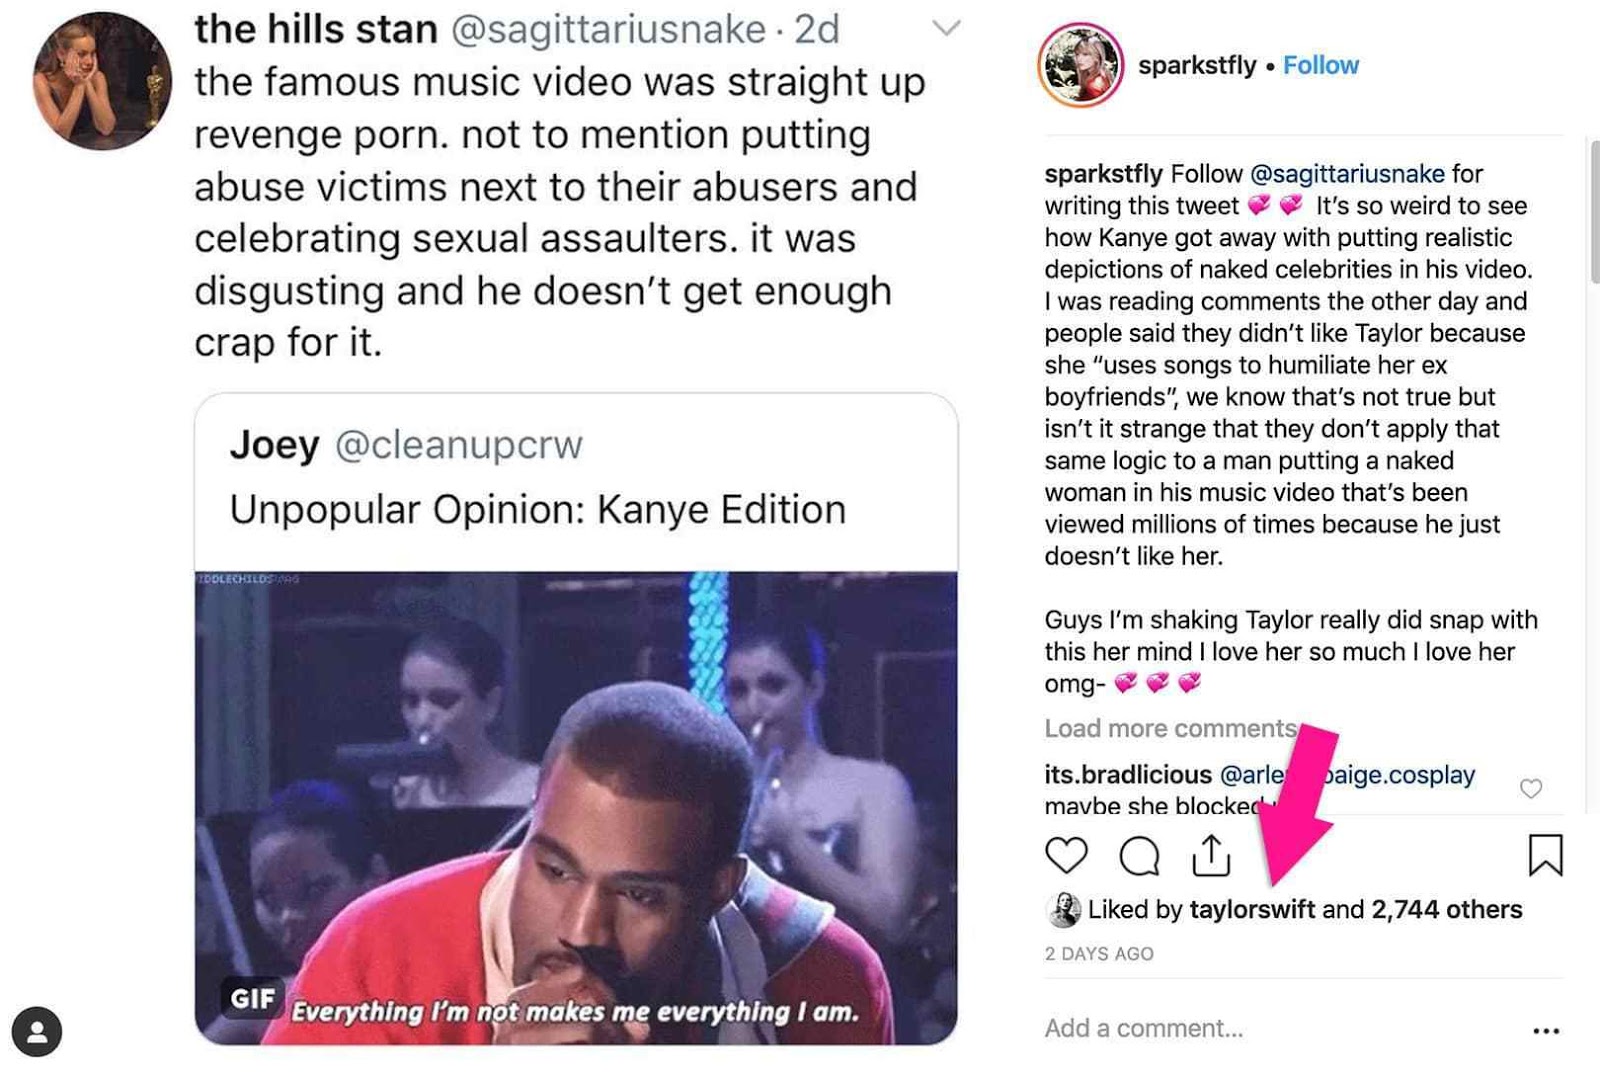Click taylorswift in the liked-by line
This screenshot has width=1600, height=1076.
[1252, 909]
